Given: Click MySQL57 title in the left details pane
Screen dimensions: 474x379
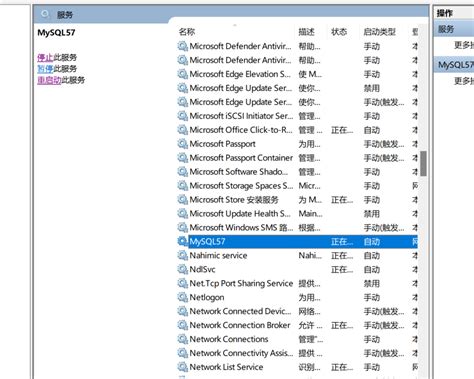Looking at the screenshot, I should 56,33.
